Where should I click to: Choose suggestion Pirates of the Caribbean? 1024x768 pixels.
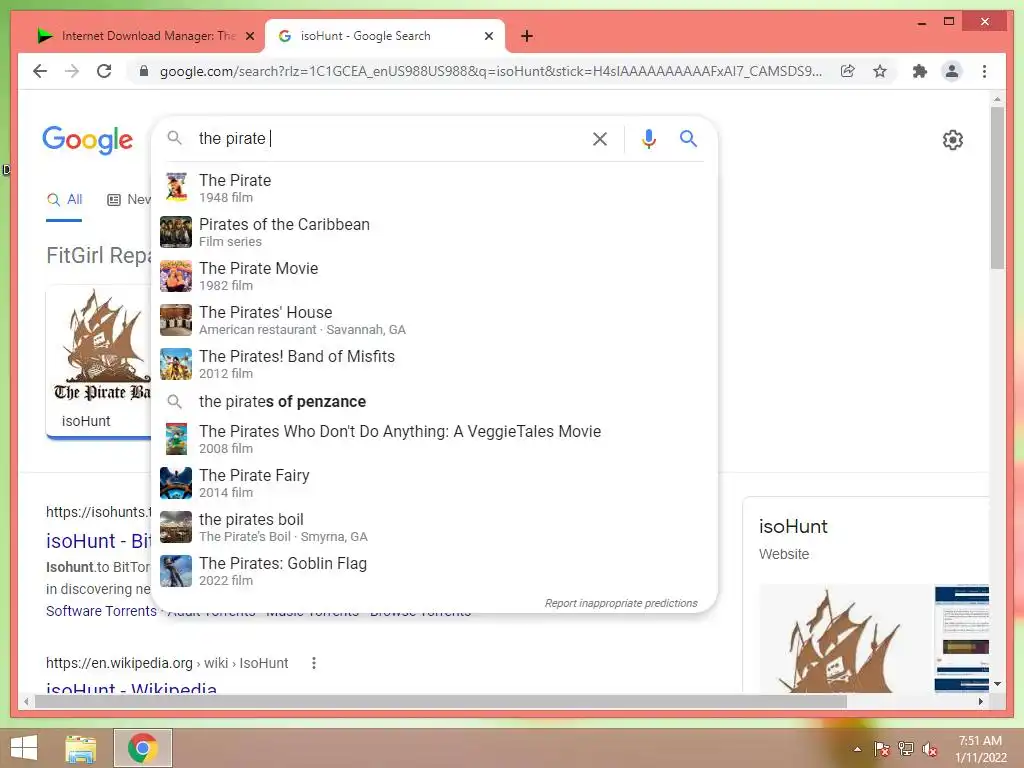click(x=434, y=232)
